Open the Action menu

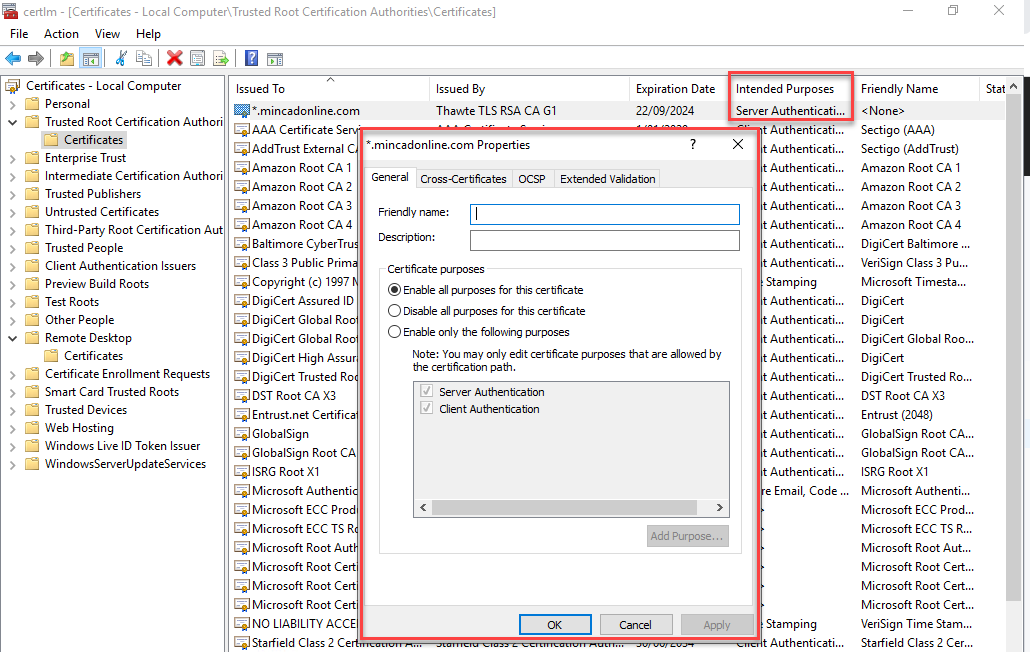(61, 33)
